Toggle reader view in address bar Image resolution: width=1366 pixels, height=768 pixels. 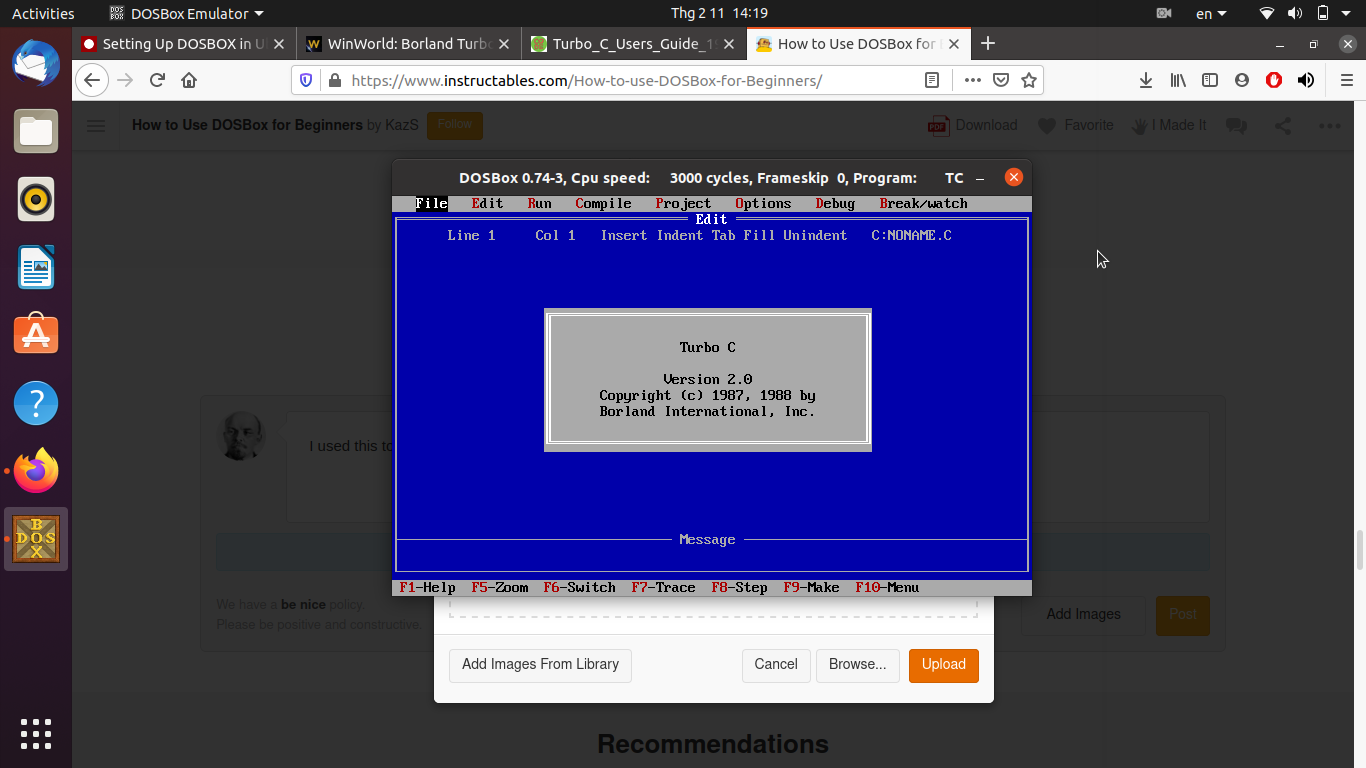(932, 80)
